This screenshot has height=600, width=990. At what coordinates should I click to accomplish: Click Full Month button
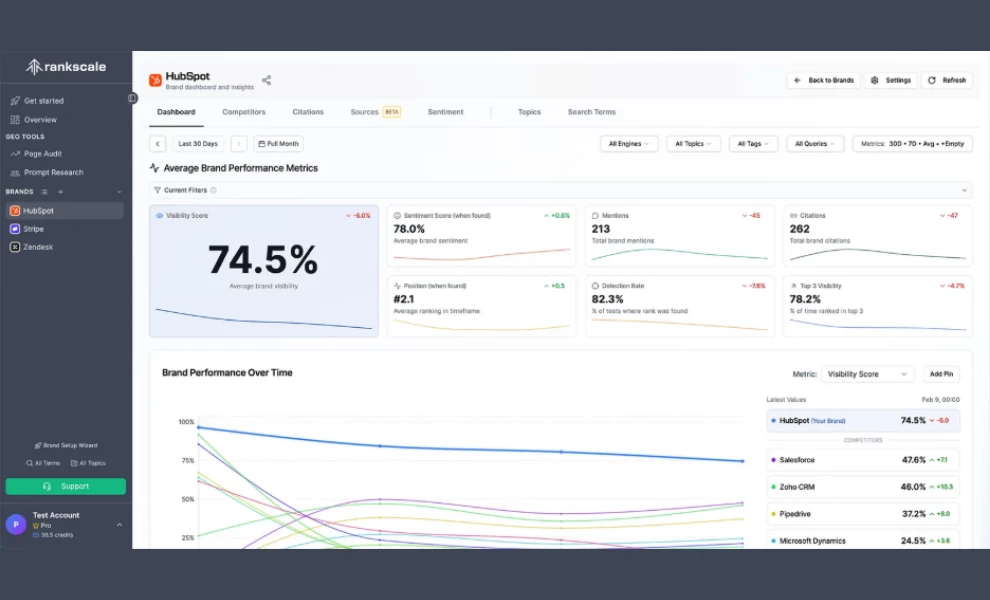[x=278, y=144]
